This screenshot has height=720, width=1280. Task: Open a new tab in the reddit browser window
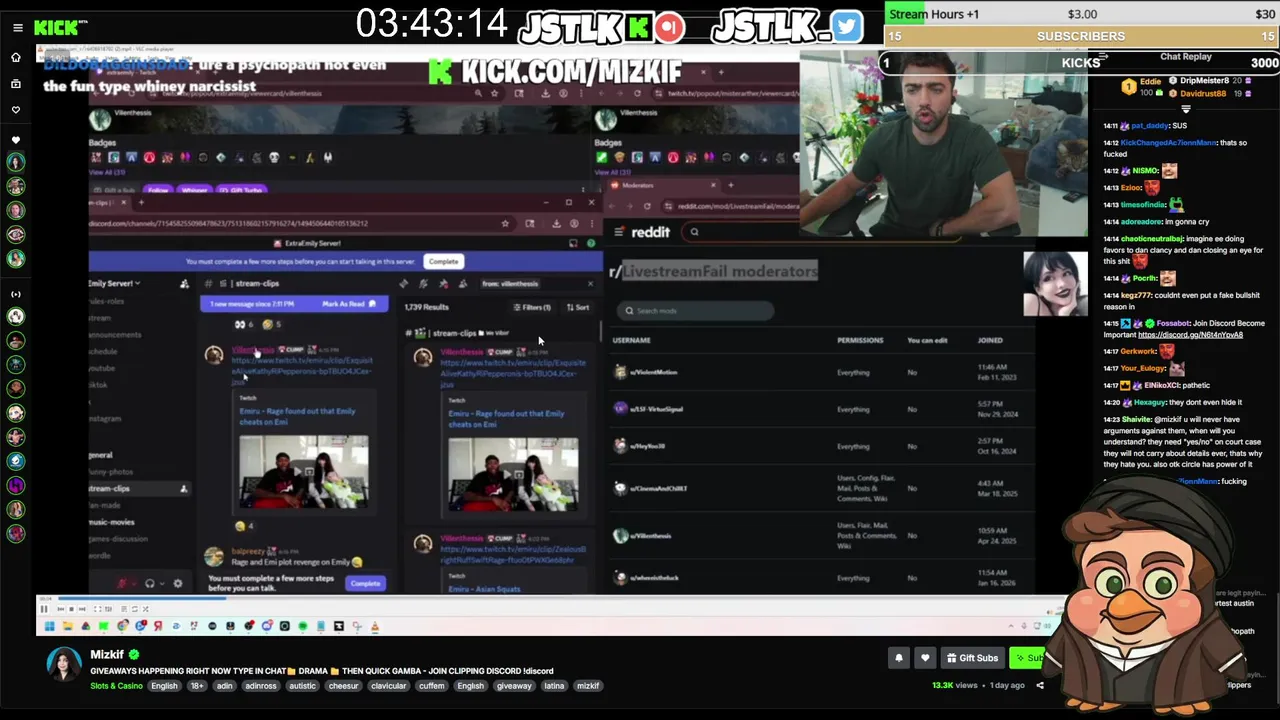click(x=730, y=185)
